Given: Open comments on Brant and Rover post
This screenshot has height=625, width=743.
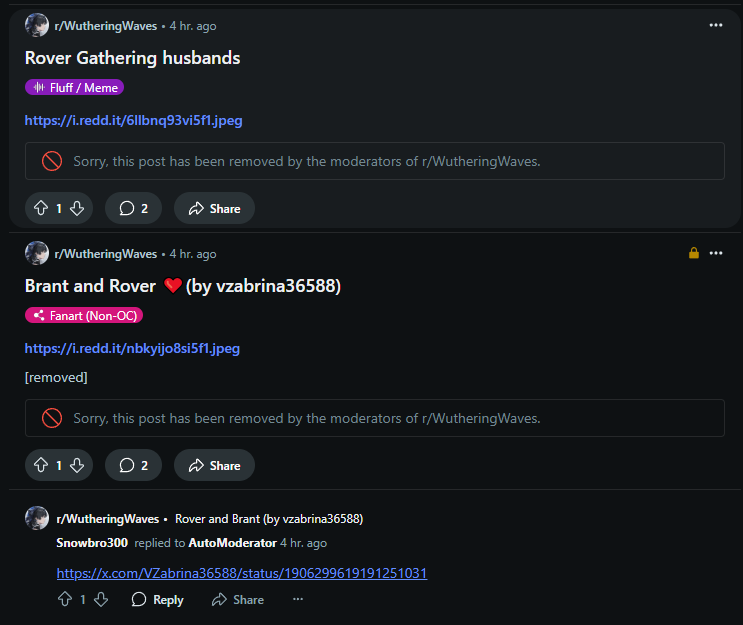Looking at the screenshot, I should point(134,465).
